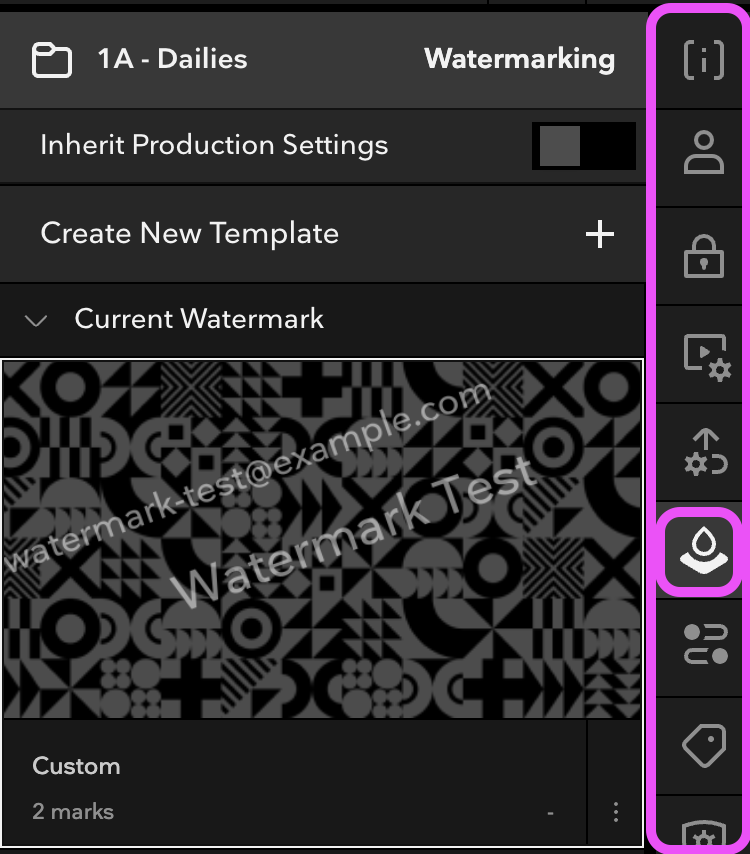This screenshot has height=854, width=750.
Task: Select the watermark droplet icon
Action: 701,549
